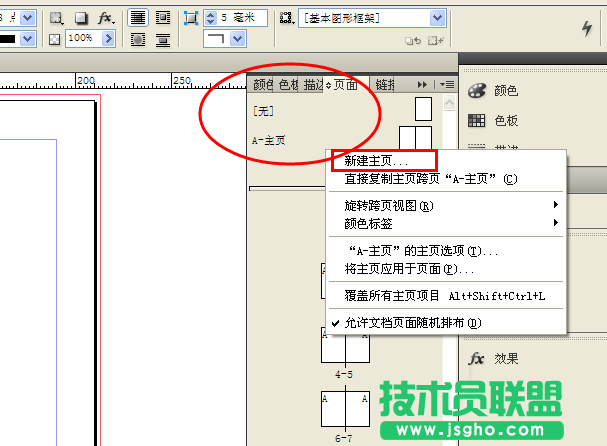
Task: Select the no text wrap icon
Action: [138, 18]
